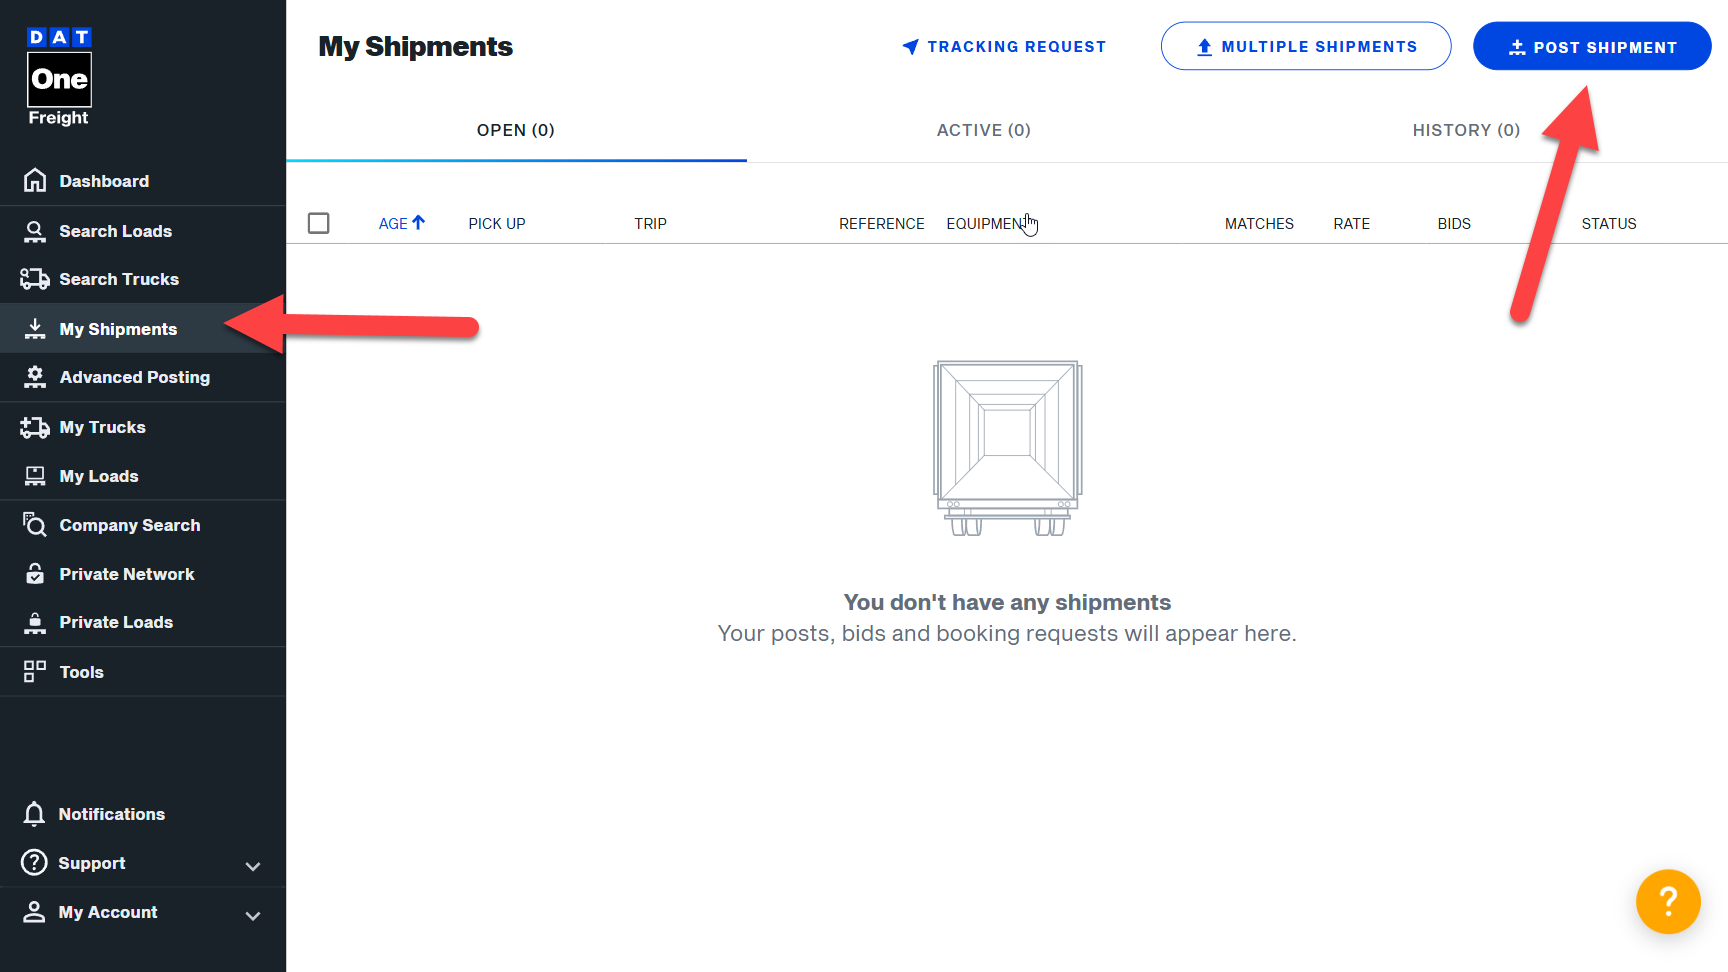
Task: Click the Private Network lock icon
Action: tap(35, 573)
